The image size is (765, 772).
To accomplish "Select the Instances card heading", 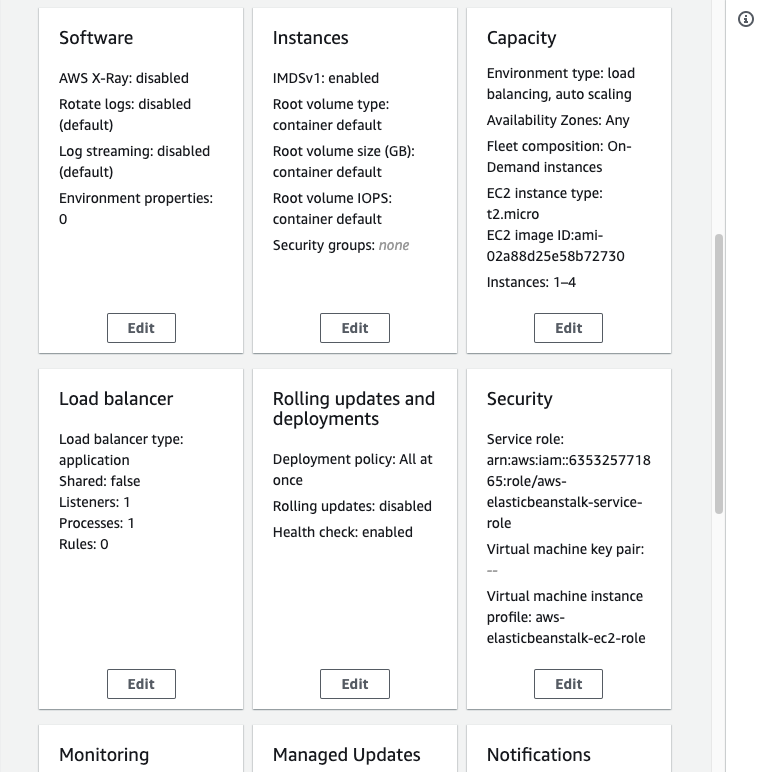I will [x=311, y=38].
